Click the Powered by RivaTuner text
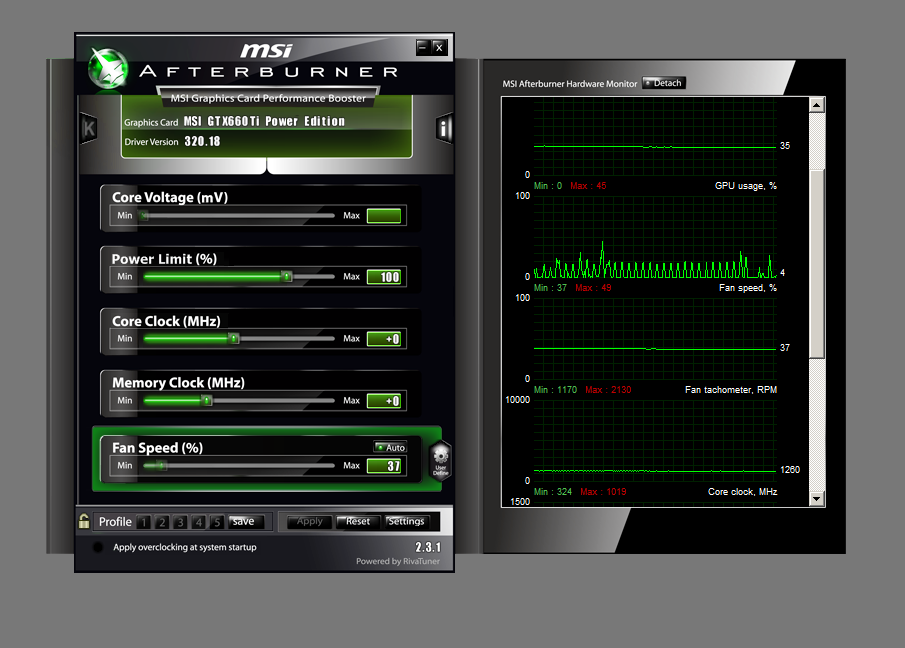Viewport: 905px width, 648px height. (x=398, y=561)
